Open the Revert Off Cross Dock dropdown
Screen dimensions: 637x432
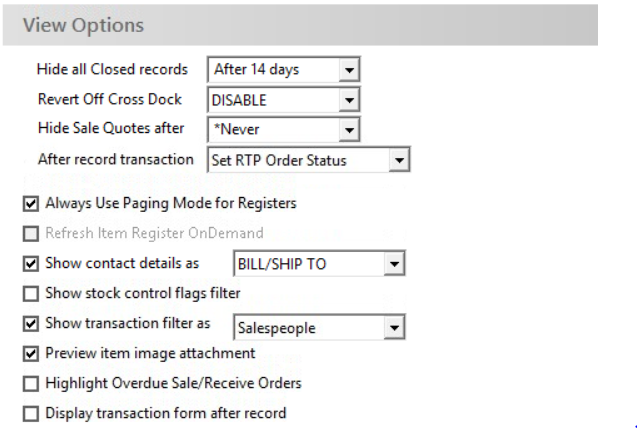(349, 100)
